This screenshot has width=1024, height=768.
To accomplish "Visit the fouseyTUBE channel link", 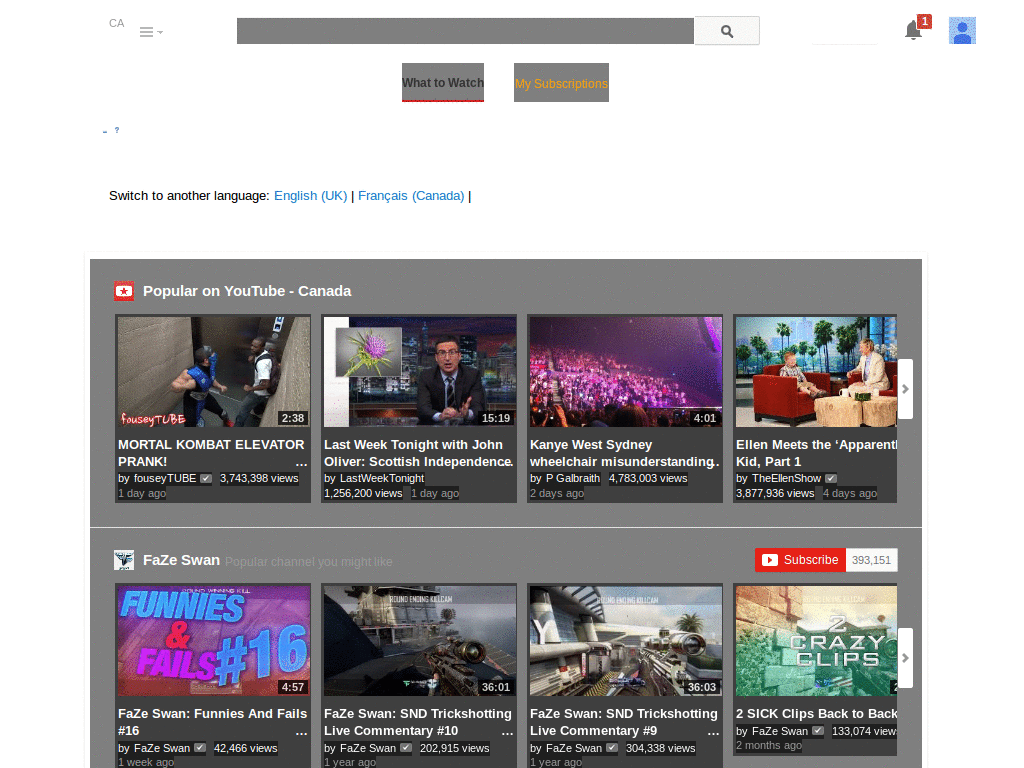I will tap(165, 478).
